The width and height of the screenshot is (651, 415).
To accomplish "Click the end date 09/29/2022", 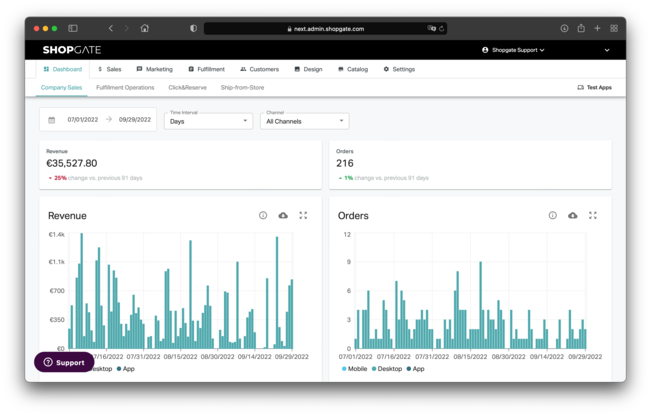I will point(135,120).
